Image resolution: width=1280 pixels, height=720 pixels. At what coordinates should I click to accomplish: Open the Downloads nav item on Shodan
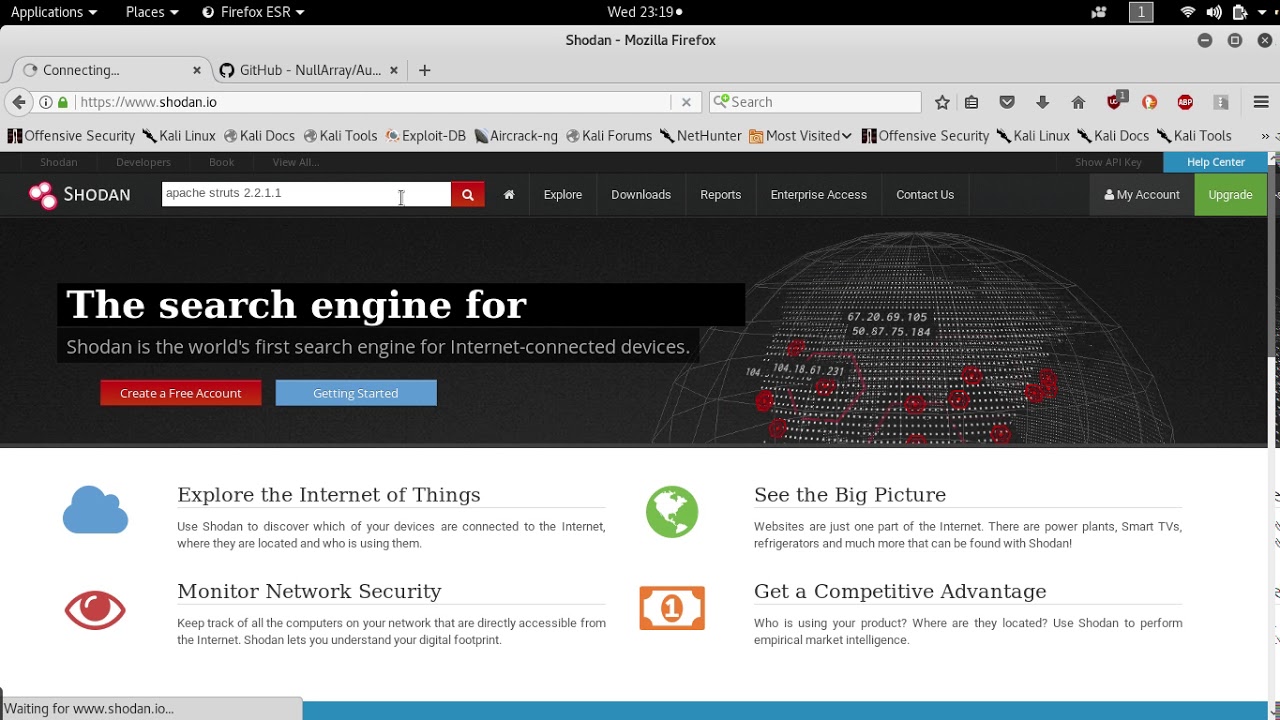[x=641, y=195]
